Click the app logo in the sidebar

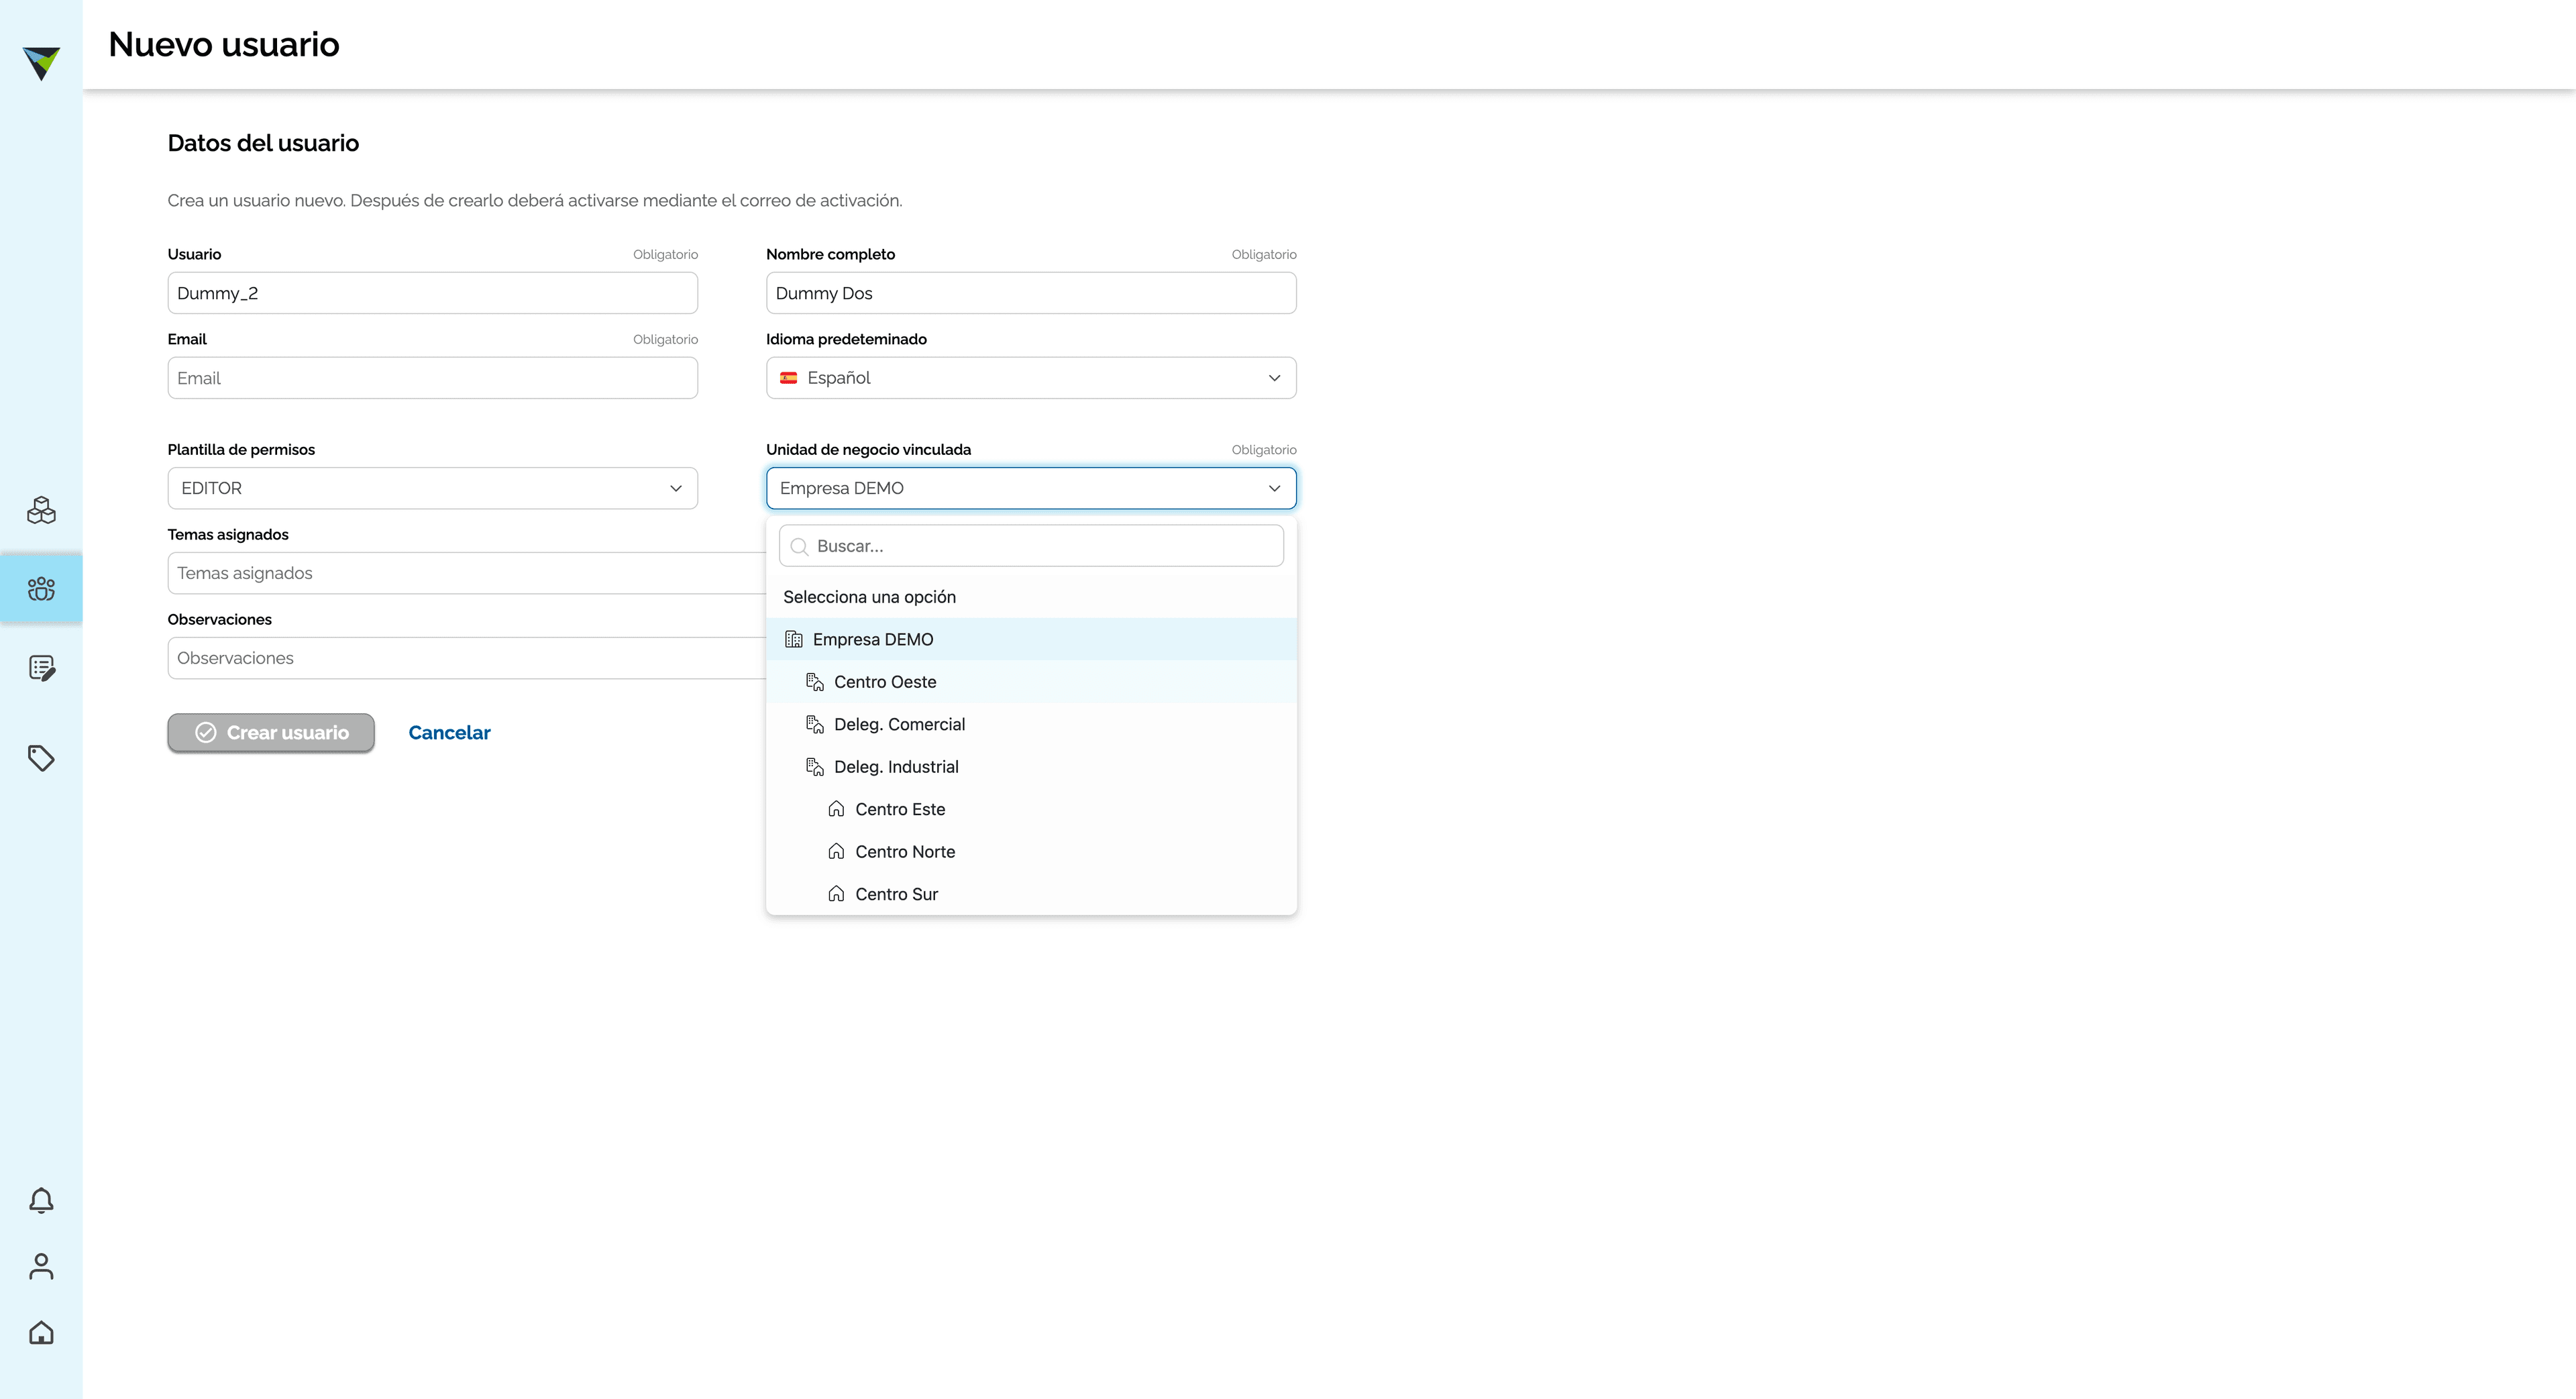[41, 62]
